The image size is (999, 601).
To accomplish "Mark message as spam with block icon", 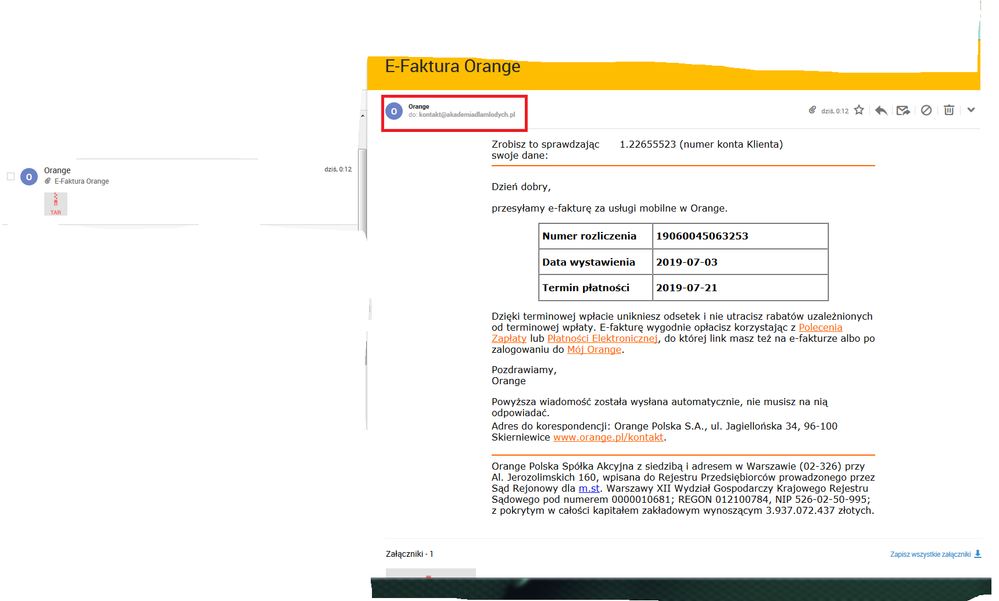I will [926, 110].
